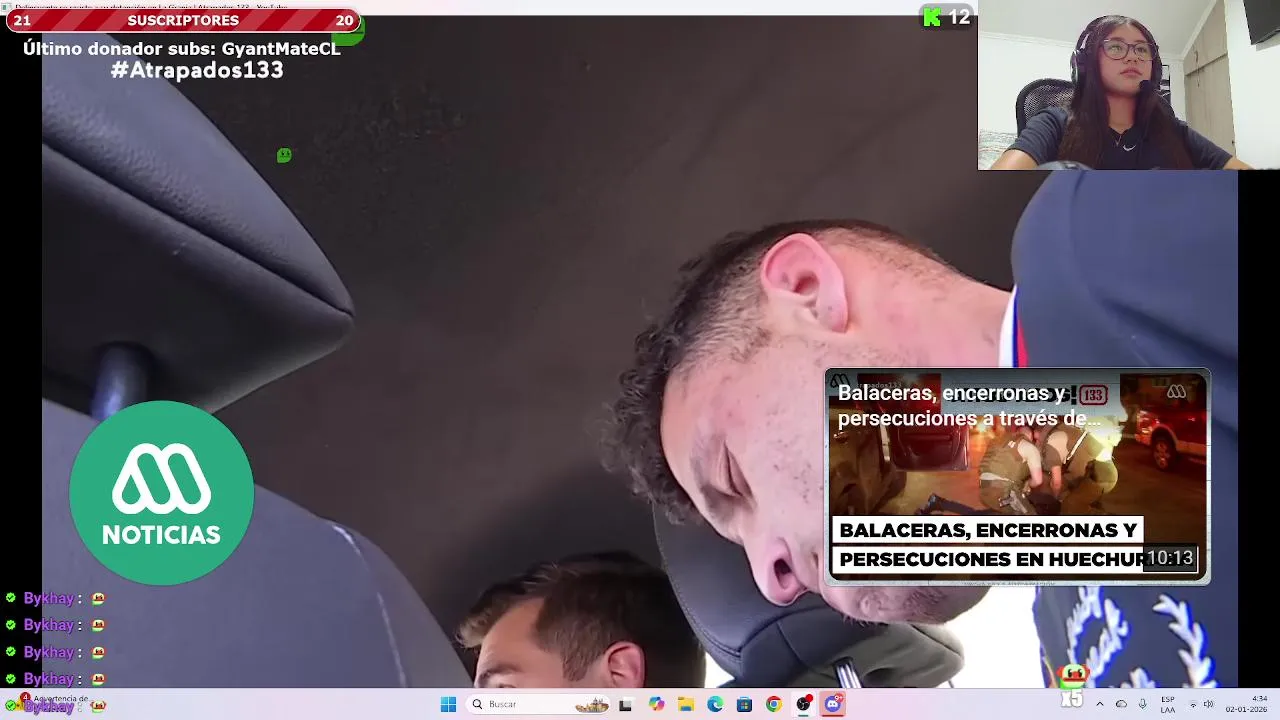Open the clock and date 02-01-2026

point(1248,704)
